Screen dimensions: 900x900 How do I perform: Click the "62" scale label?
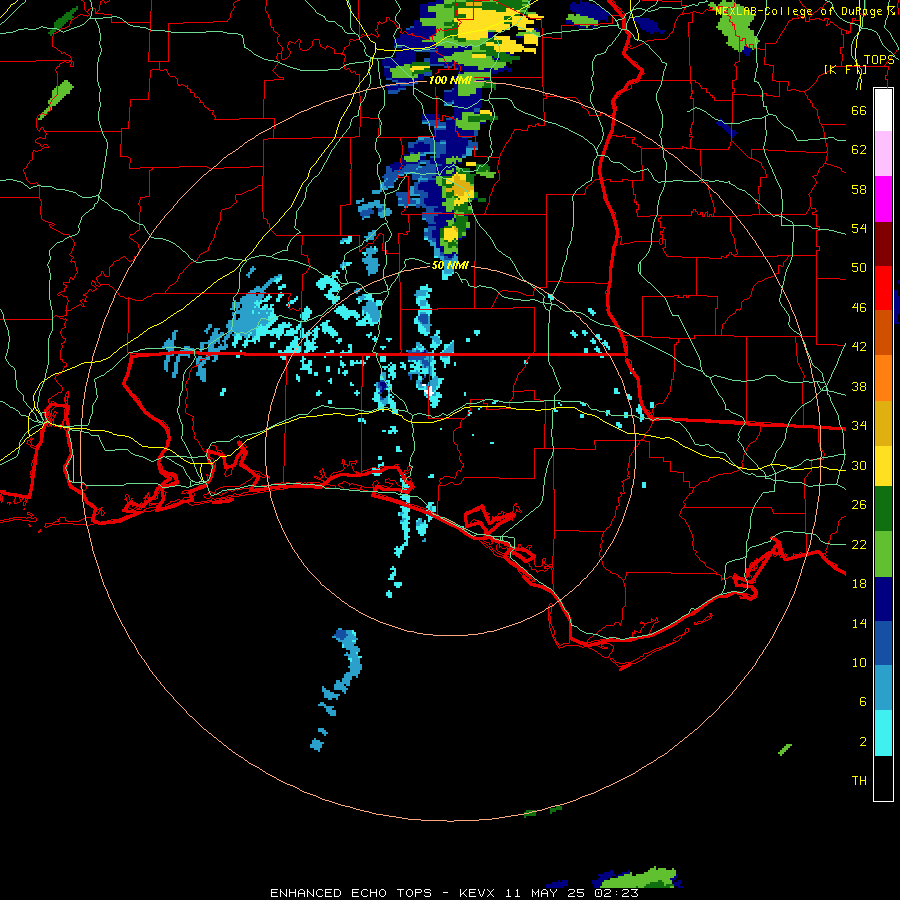tap(859, 150)
